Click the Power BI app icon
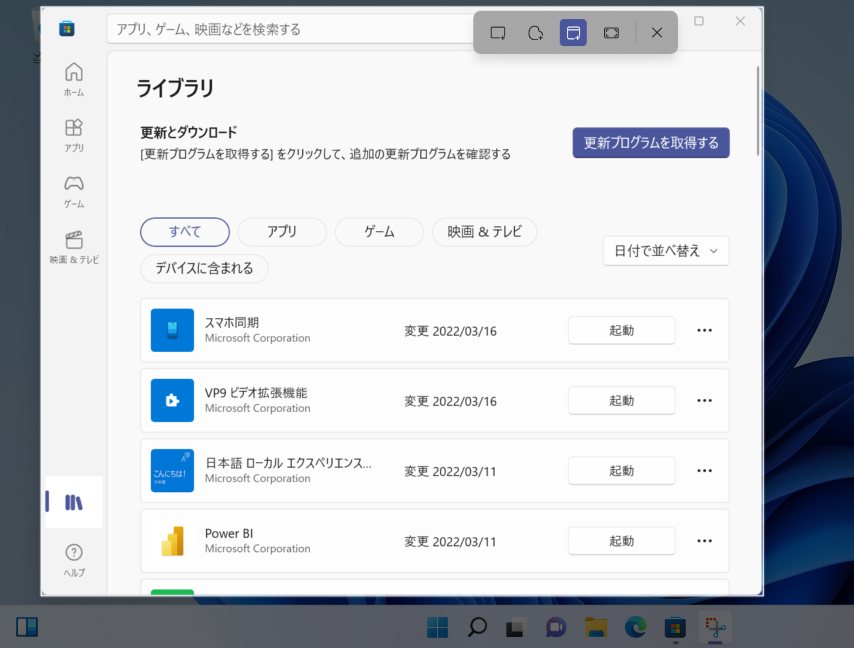The height and width of the screenshot is (648, 854). click(172, 541)
